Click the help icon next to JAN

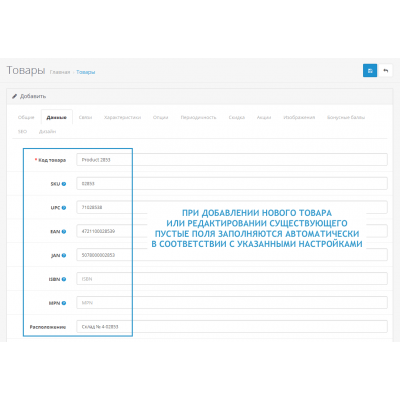[x=64, y=255]
